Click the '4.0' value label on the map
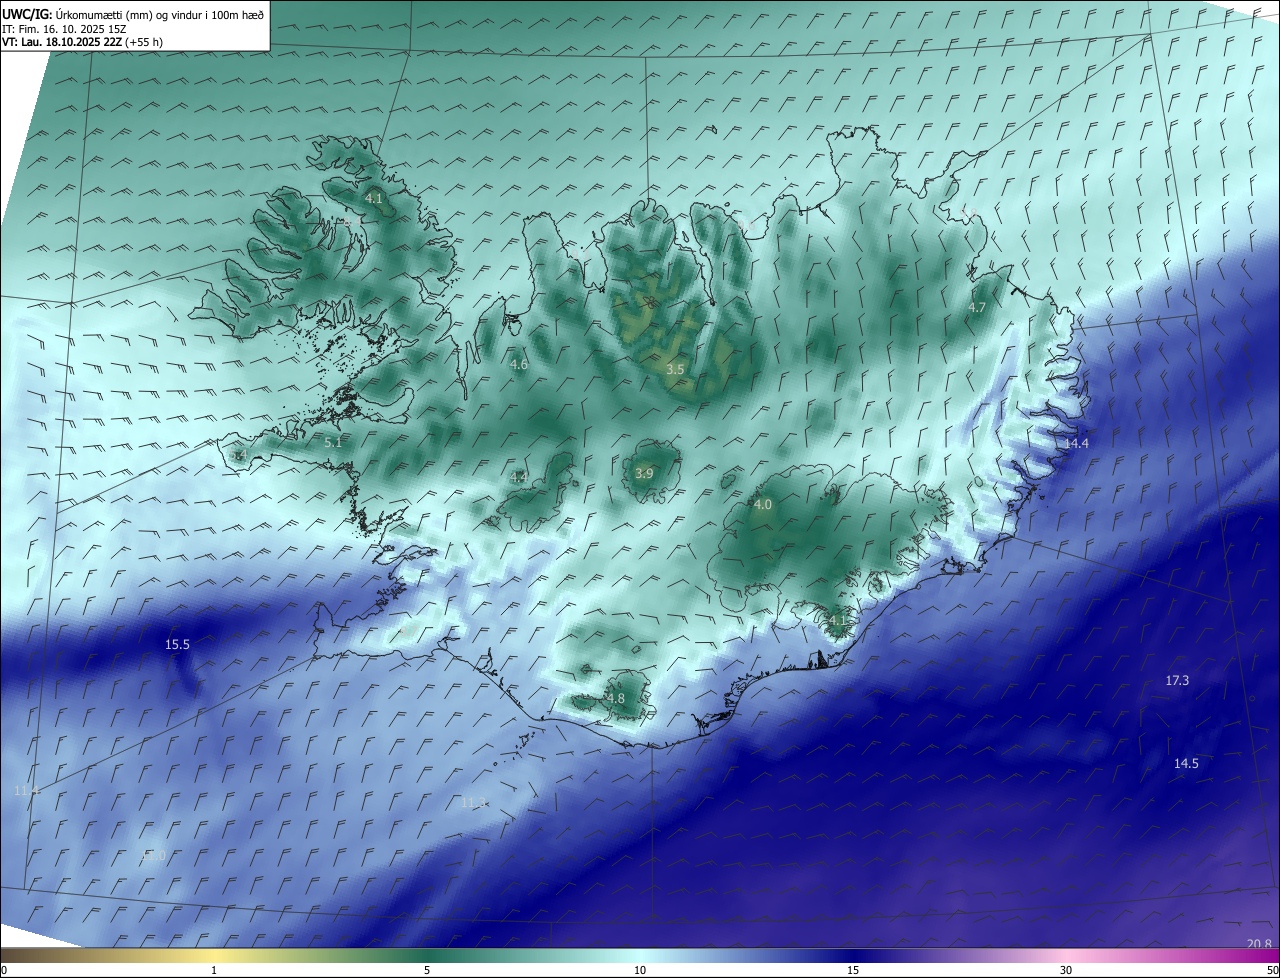Screen dimensions: 1280x978 [x=763, y=505]
